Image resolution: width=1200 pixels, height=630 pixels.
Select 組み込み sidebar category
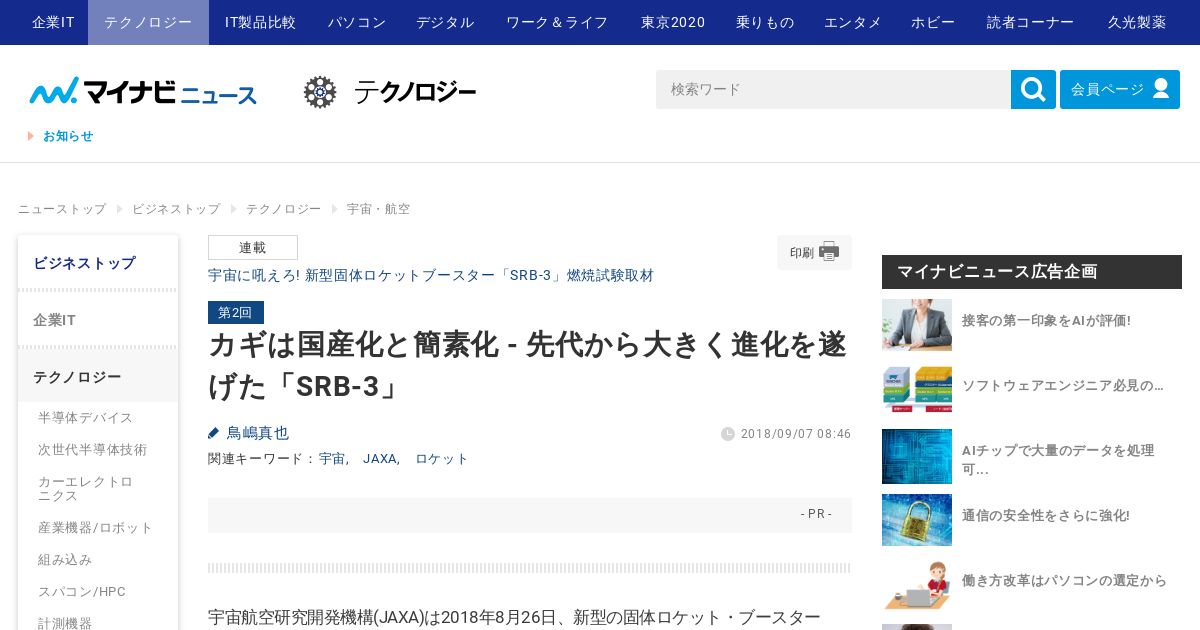pyautogui.click(x=65, y=560)
